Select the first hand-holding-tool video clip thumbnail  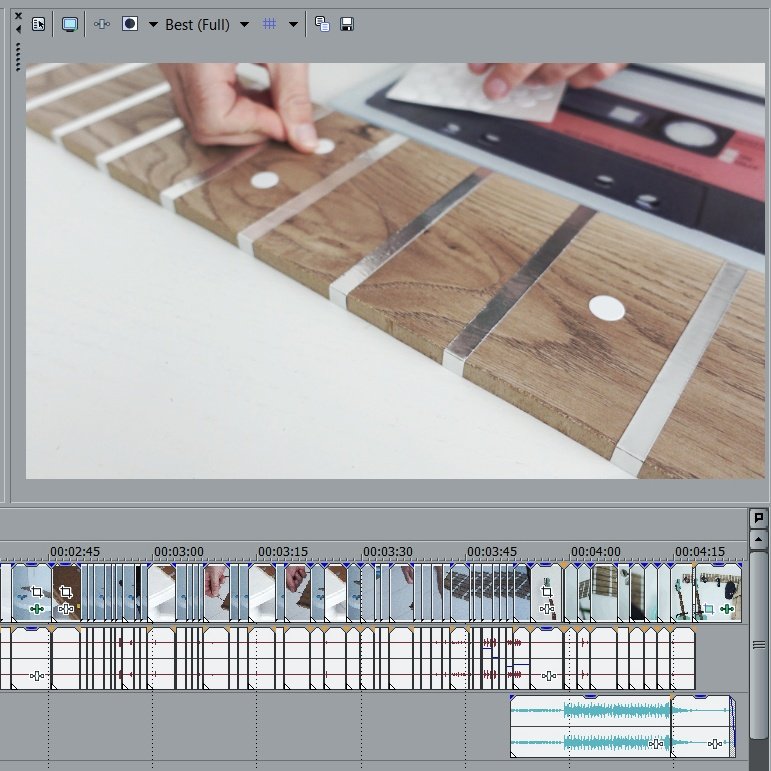click(216, 592)
